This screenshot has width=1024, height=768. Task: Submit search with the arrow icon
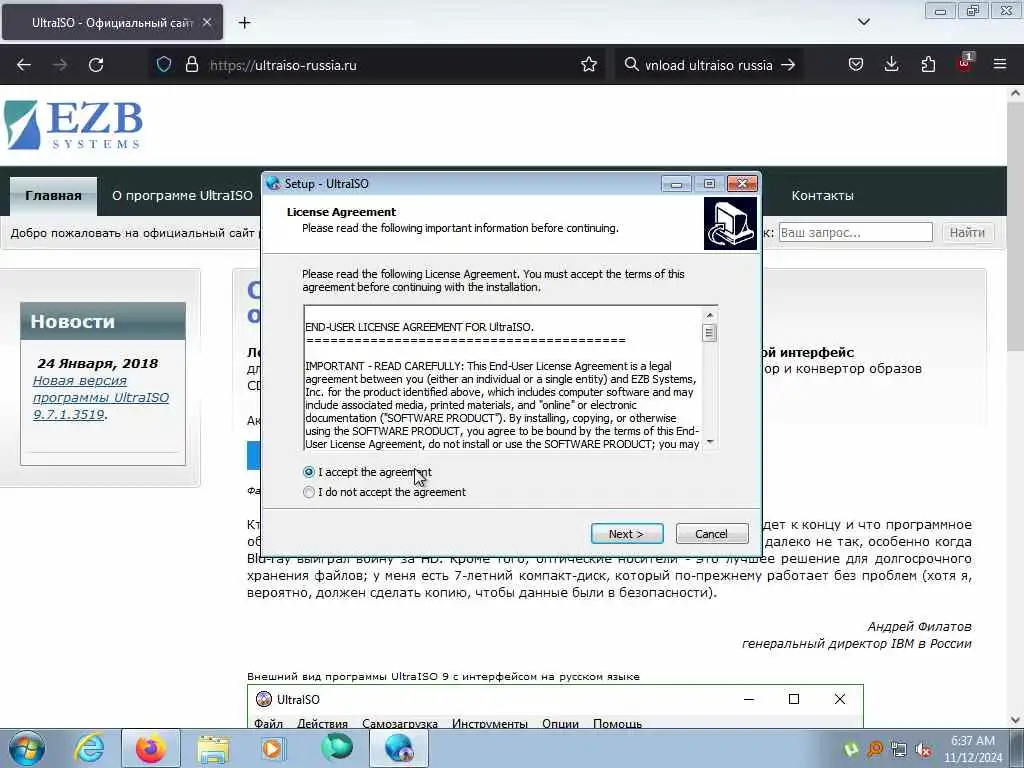point(788,65)
